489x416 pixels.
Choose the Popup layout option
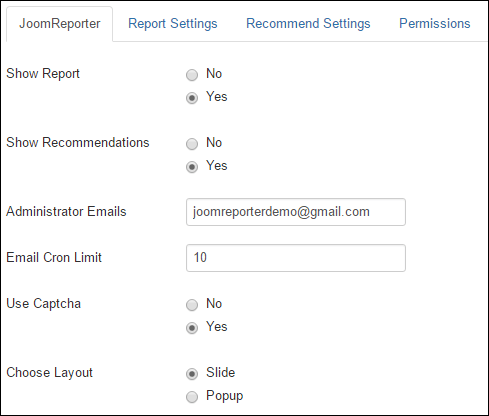tap(192, 397)
